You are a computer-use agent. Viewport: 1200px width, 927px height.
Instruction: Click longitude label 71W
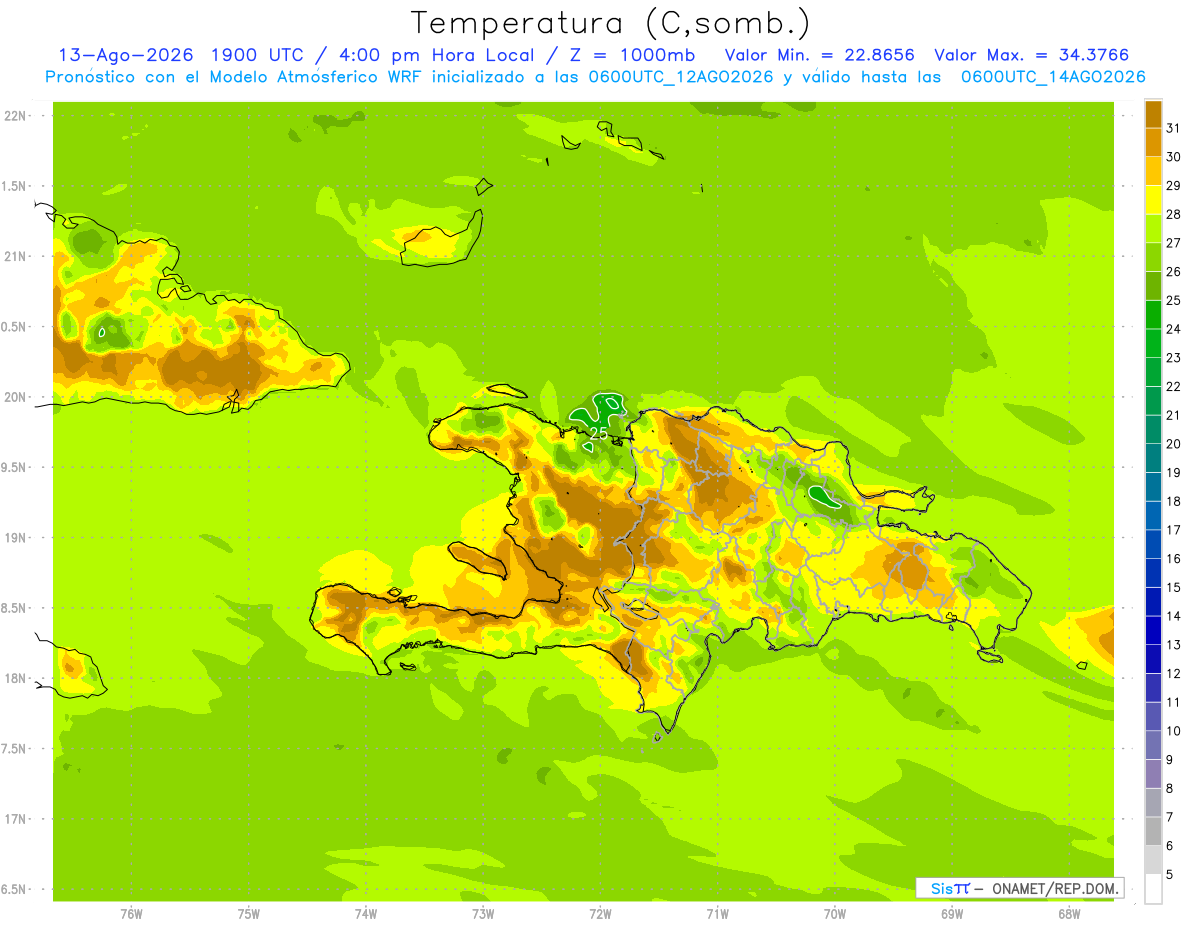(x=717, y=913)
